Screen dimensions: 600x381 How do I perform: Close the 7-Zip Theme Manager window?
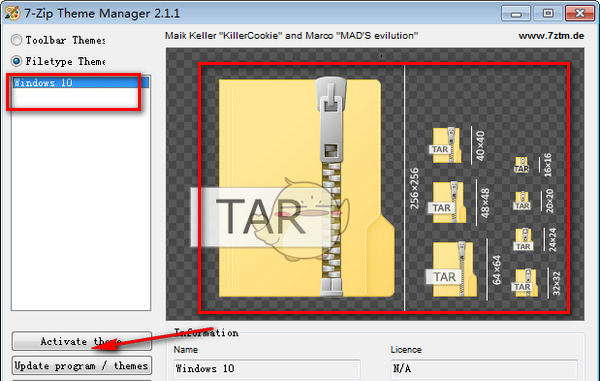click(580, 14)
